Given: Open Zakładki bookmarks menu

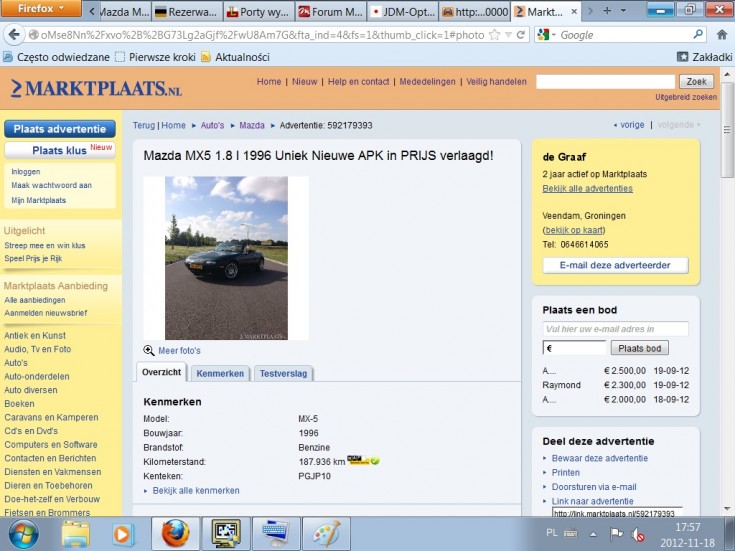Looking at the screenshot, I should 705,57.
